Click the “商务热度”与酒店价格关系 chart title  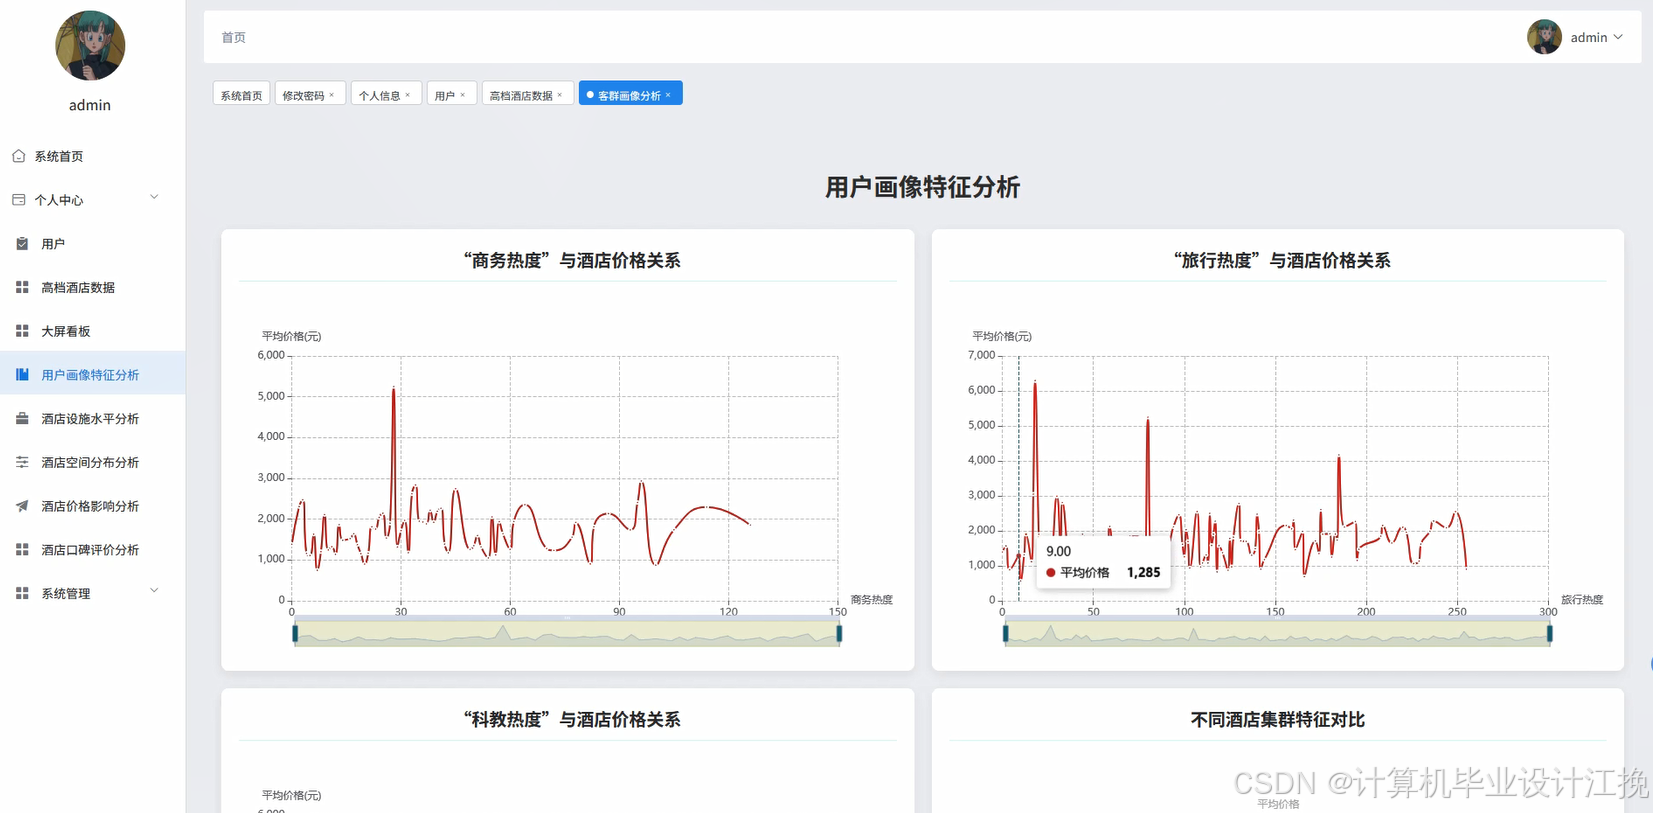(x=572, y=260)
